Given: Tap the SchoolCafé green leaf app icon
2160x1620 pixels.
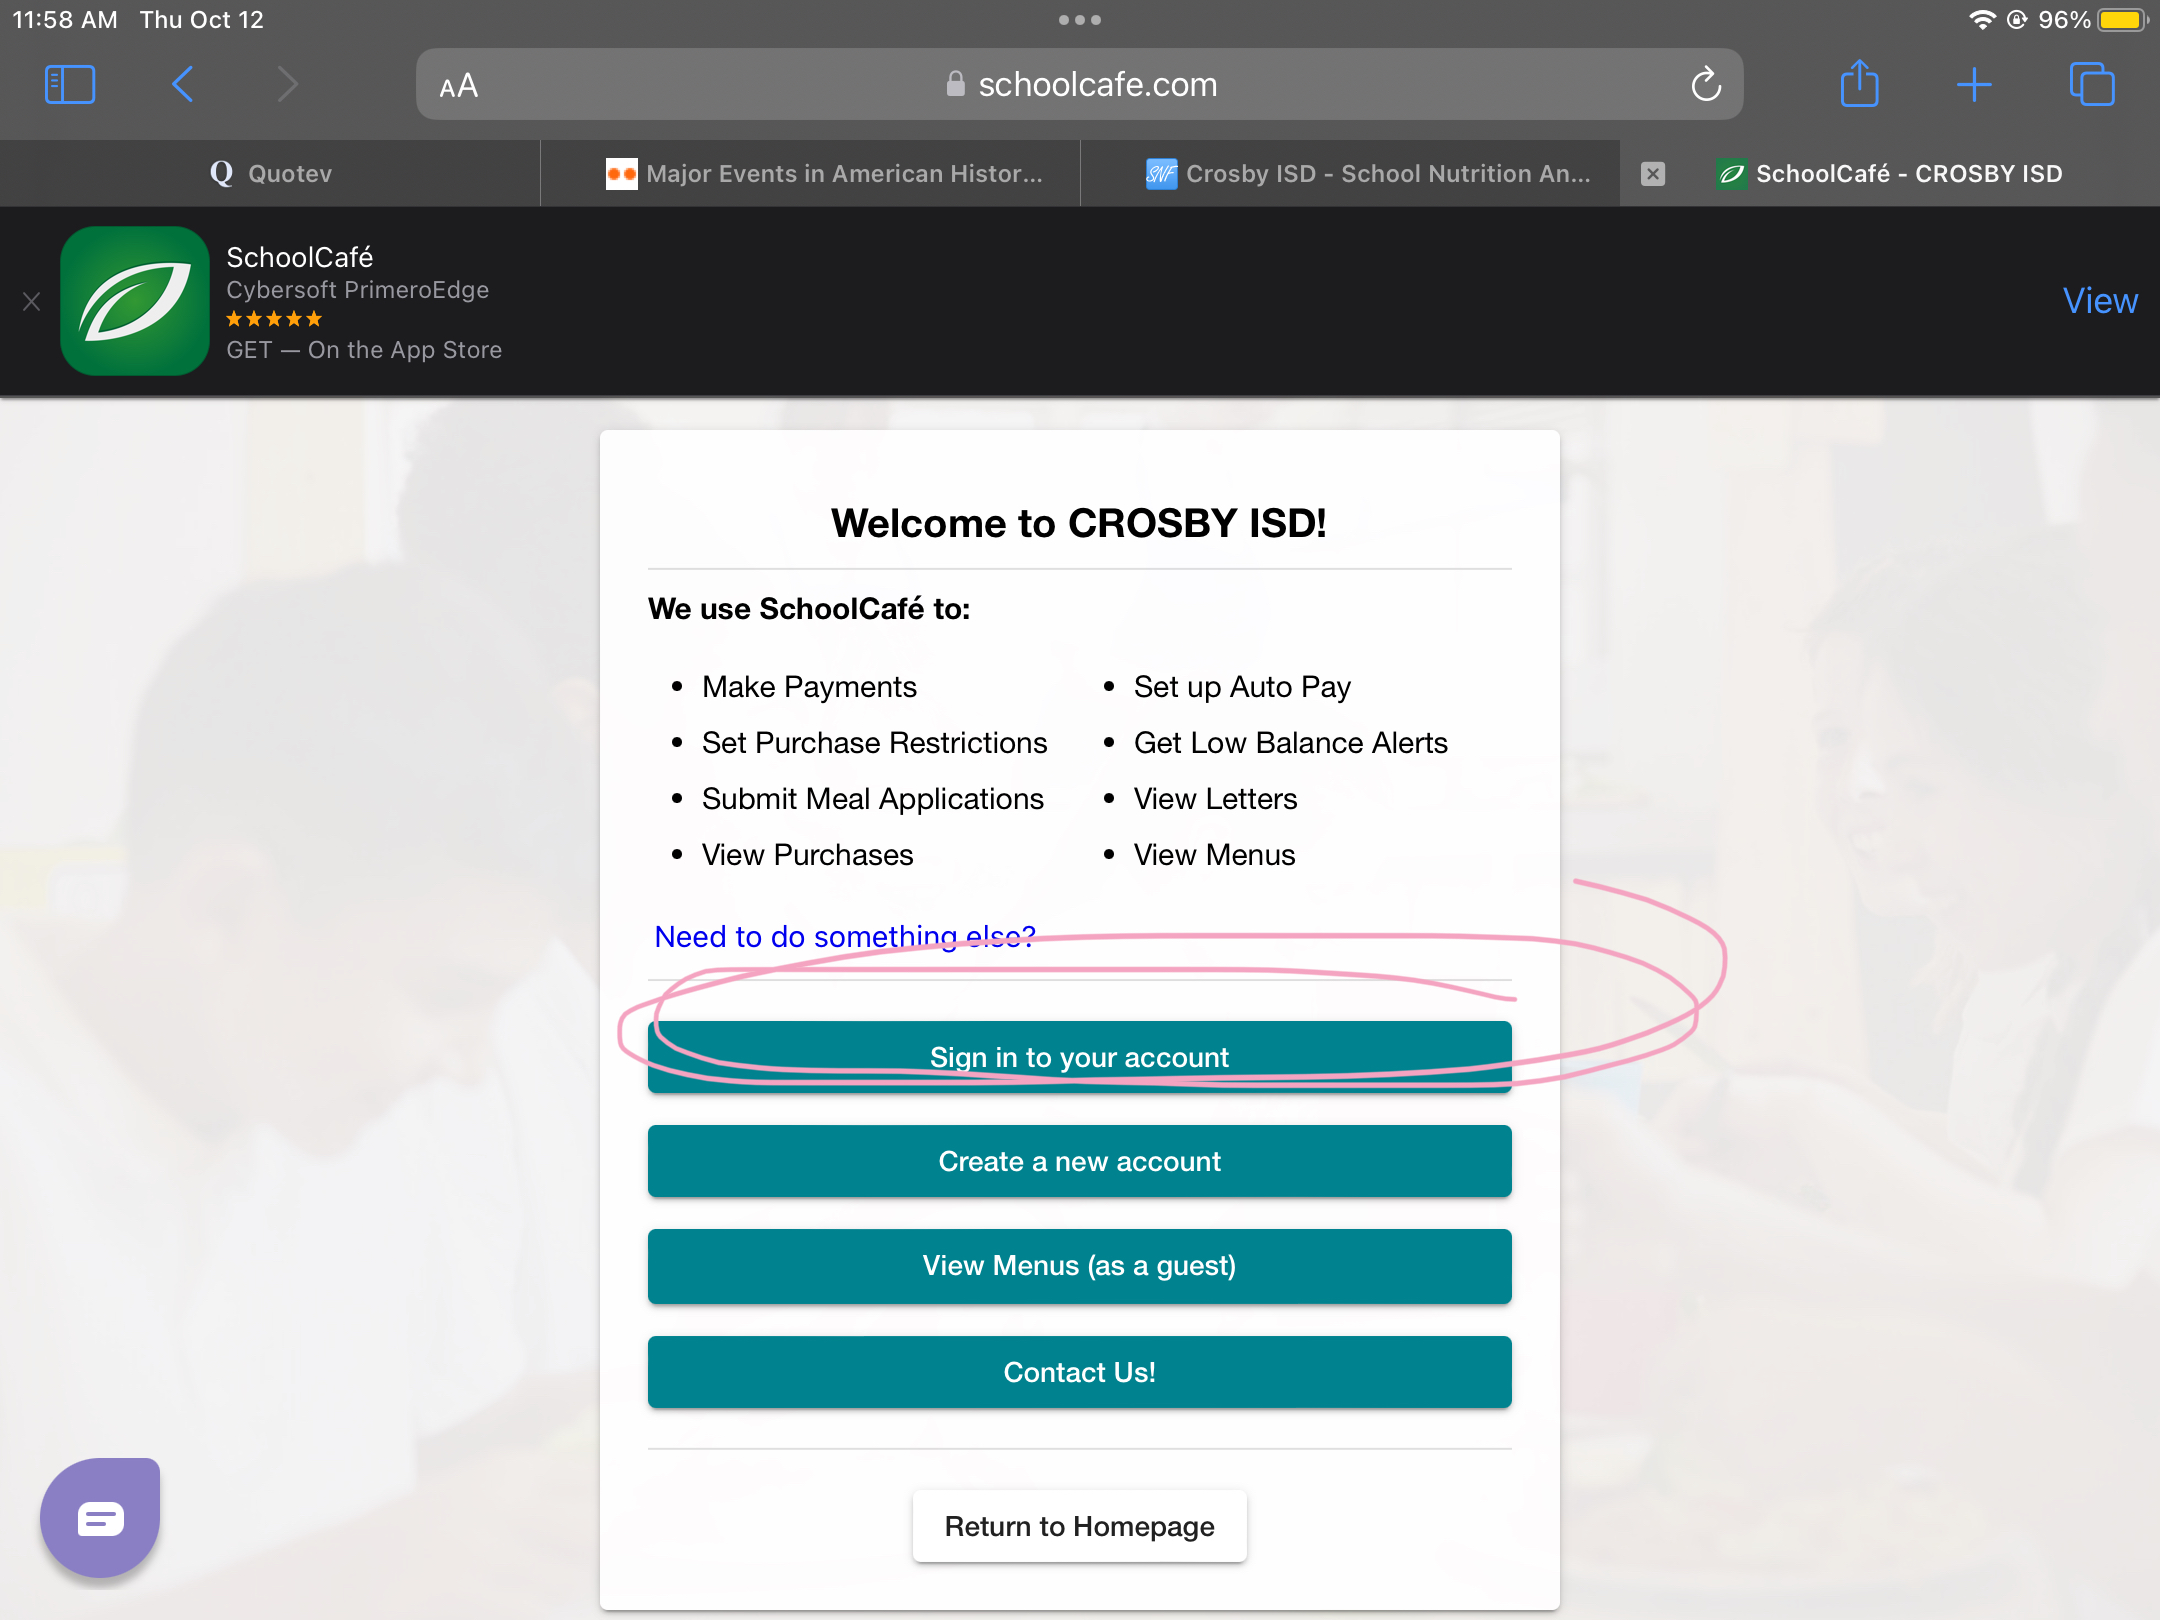Looking at the screenshot, I should tap(135, 301).
